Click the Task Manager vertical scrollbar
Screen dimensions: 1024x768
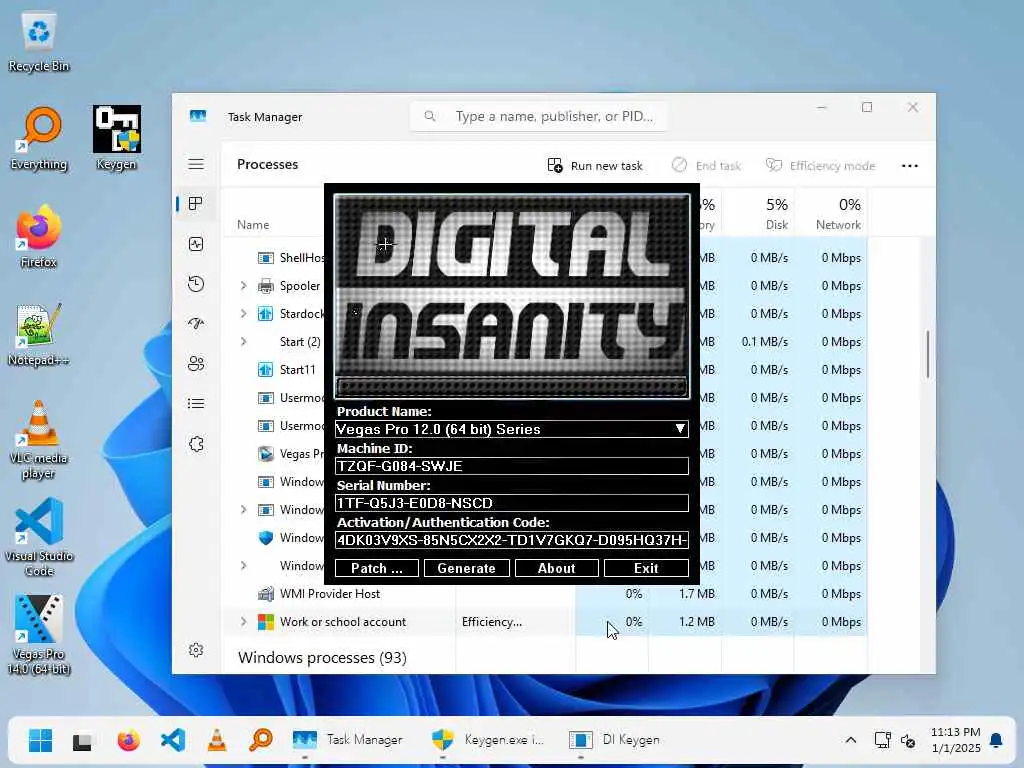coord(927,354)
